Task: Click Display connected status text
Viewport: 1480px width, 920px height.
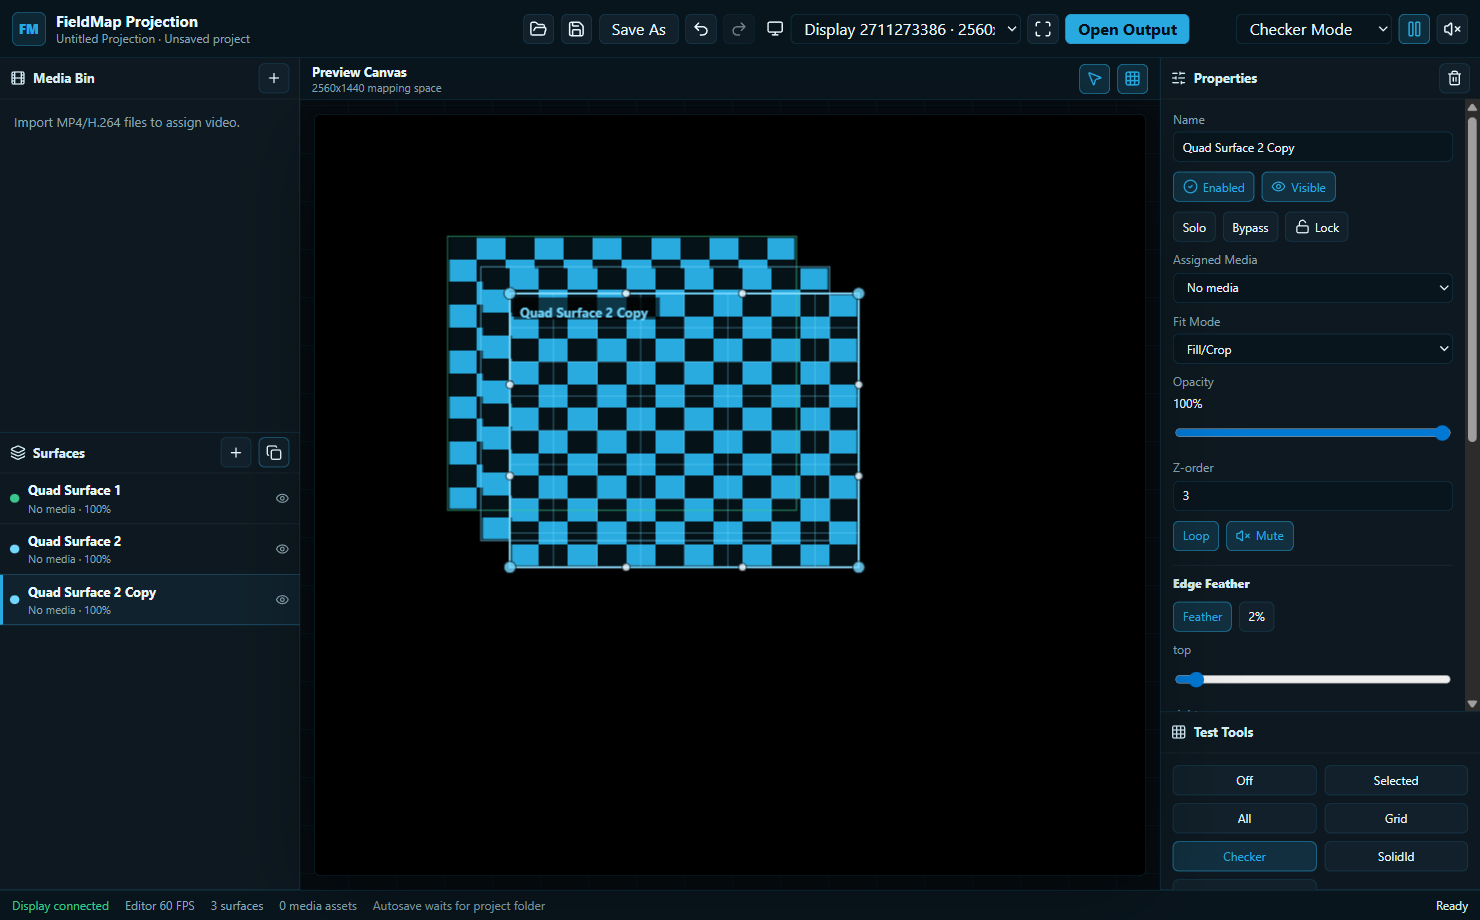Action: (x=60, y=906)
